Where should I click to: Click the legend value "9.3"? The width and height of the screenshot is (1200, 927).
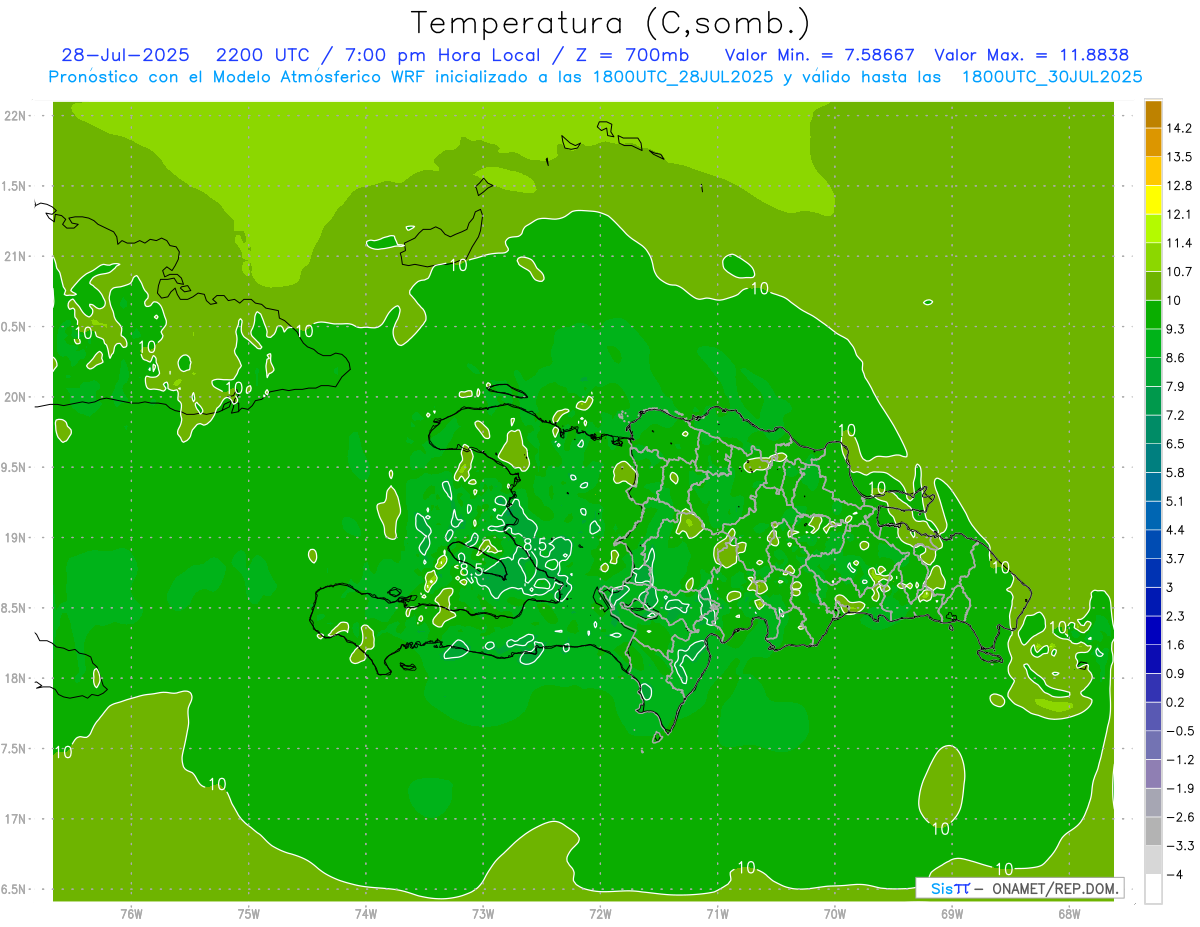tap(1176, 329)
